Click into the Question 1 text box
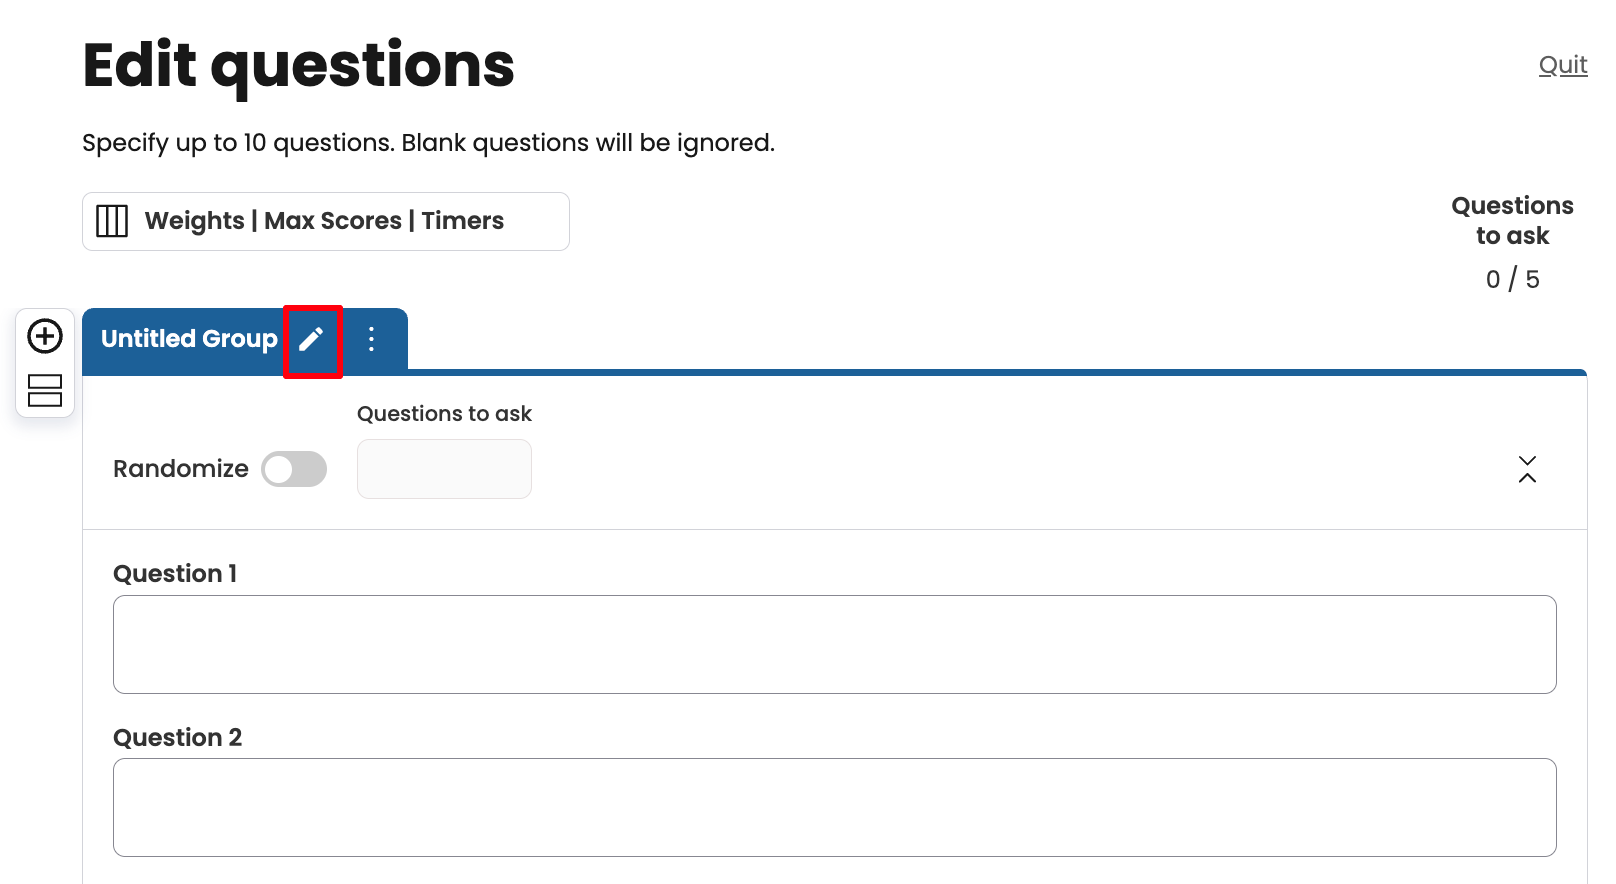This screenshot has height=884, width=1616. (834, 644)
